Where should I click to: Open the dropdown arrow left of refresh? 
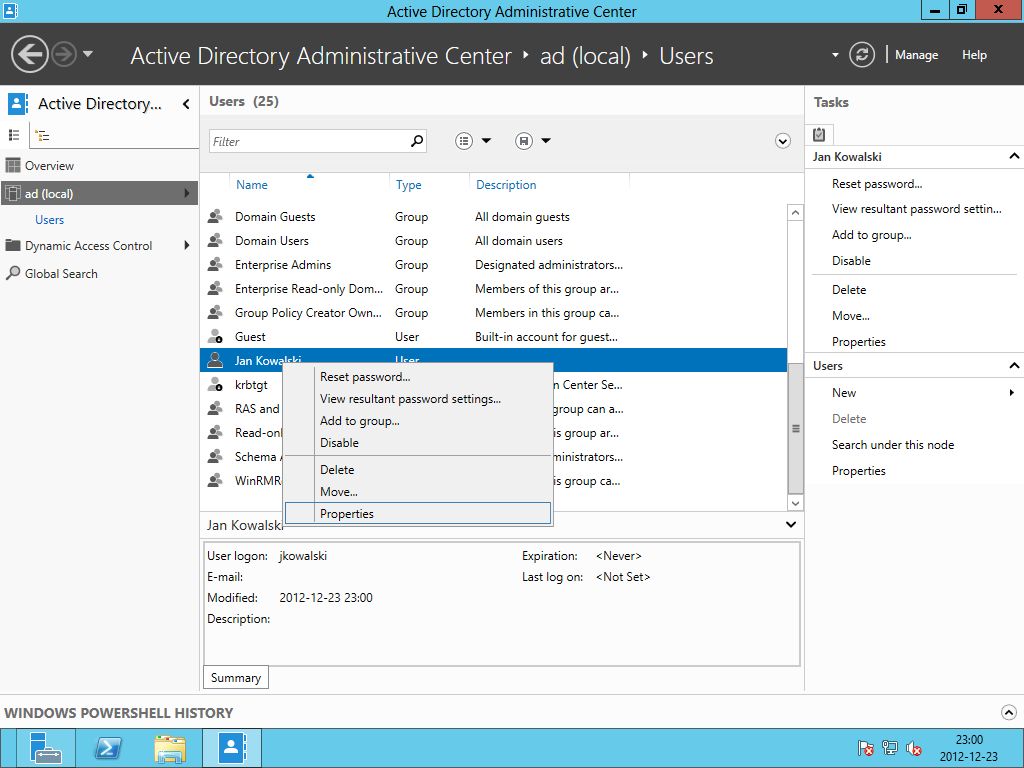pos(835,56)
